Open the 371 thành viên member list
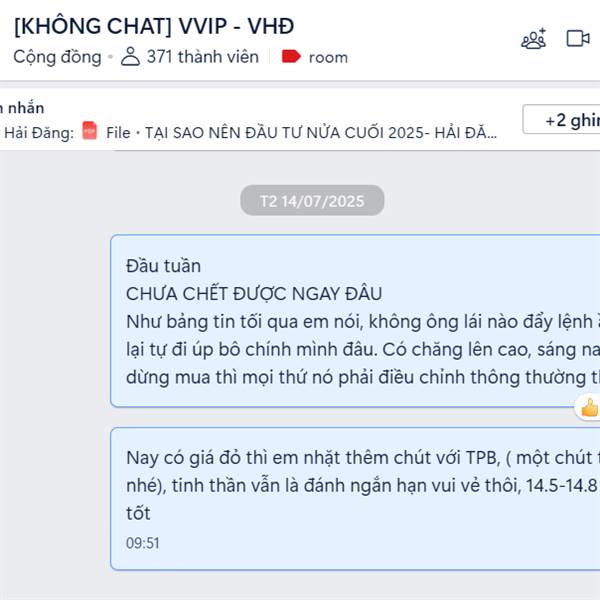Viewport: 600px width, 600px height. click(203, 57)
